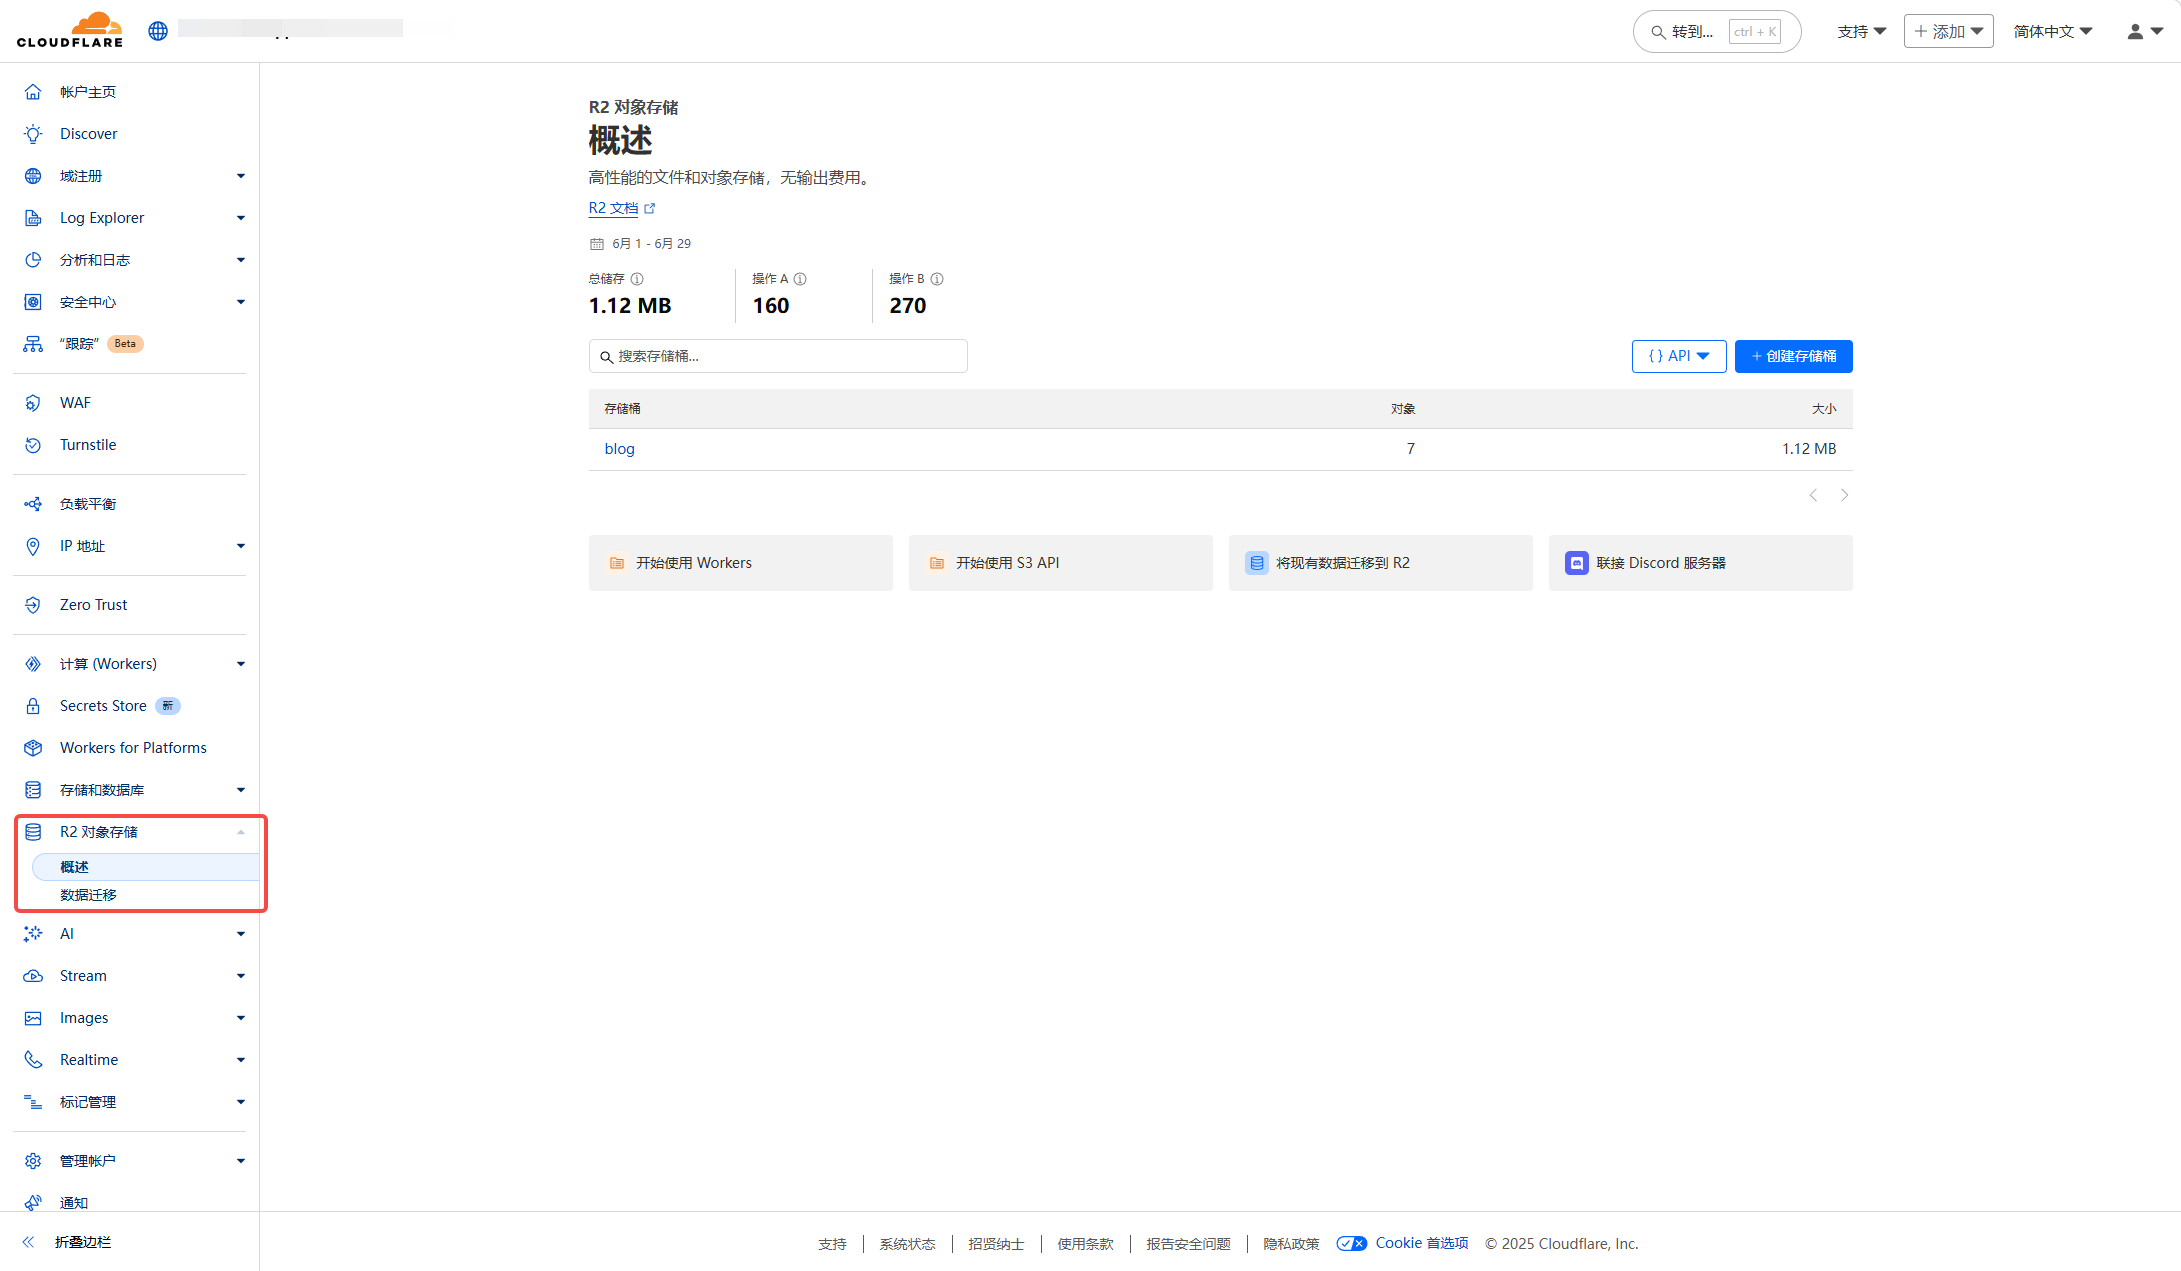
Task: Open the 通知 notifications bell icon
Action: [x=33, y=1202]
